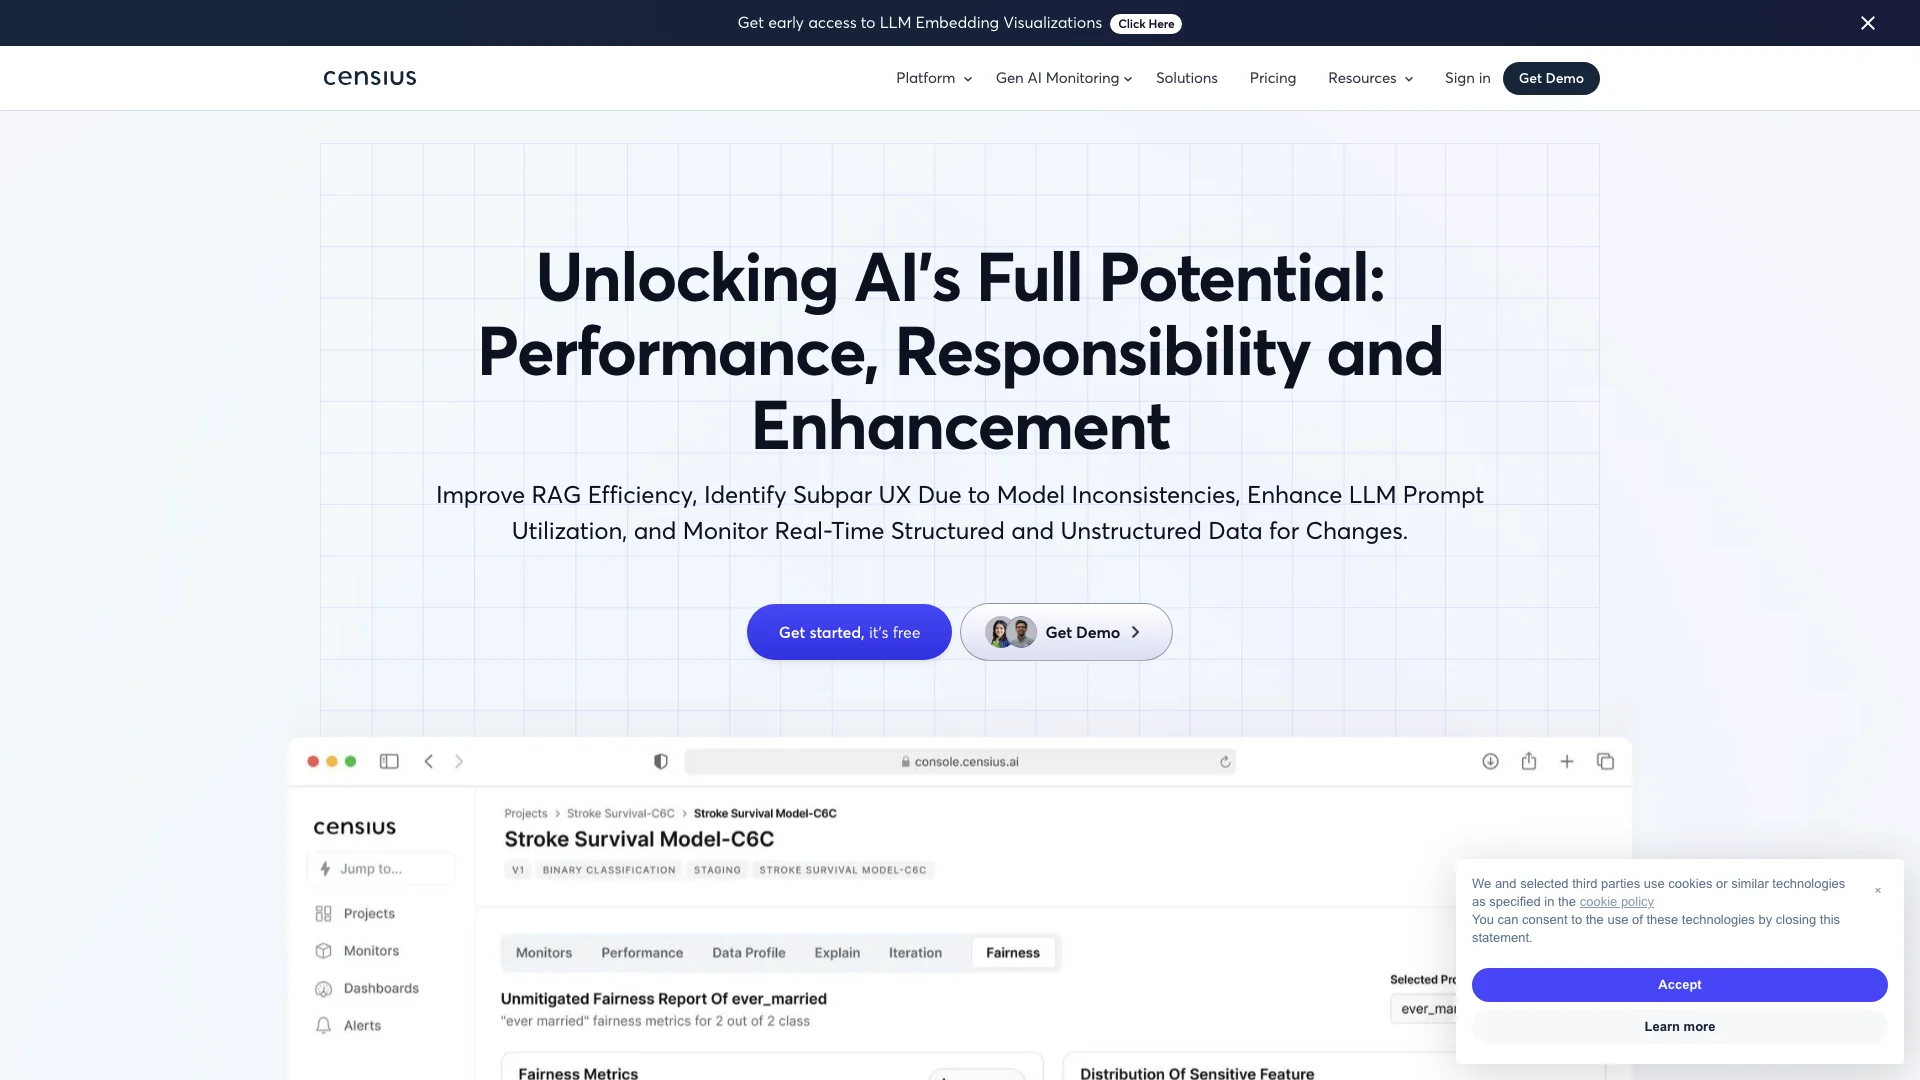The height and width of the screenshot is (1080, 1920).
Task: Open the Platform dropdown menu
Action: (932, 78)
